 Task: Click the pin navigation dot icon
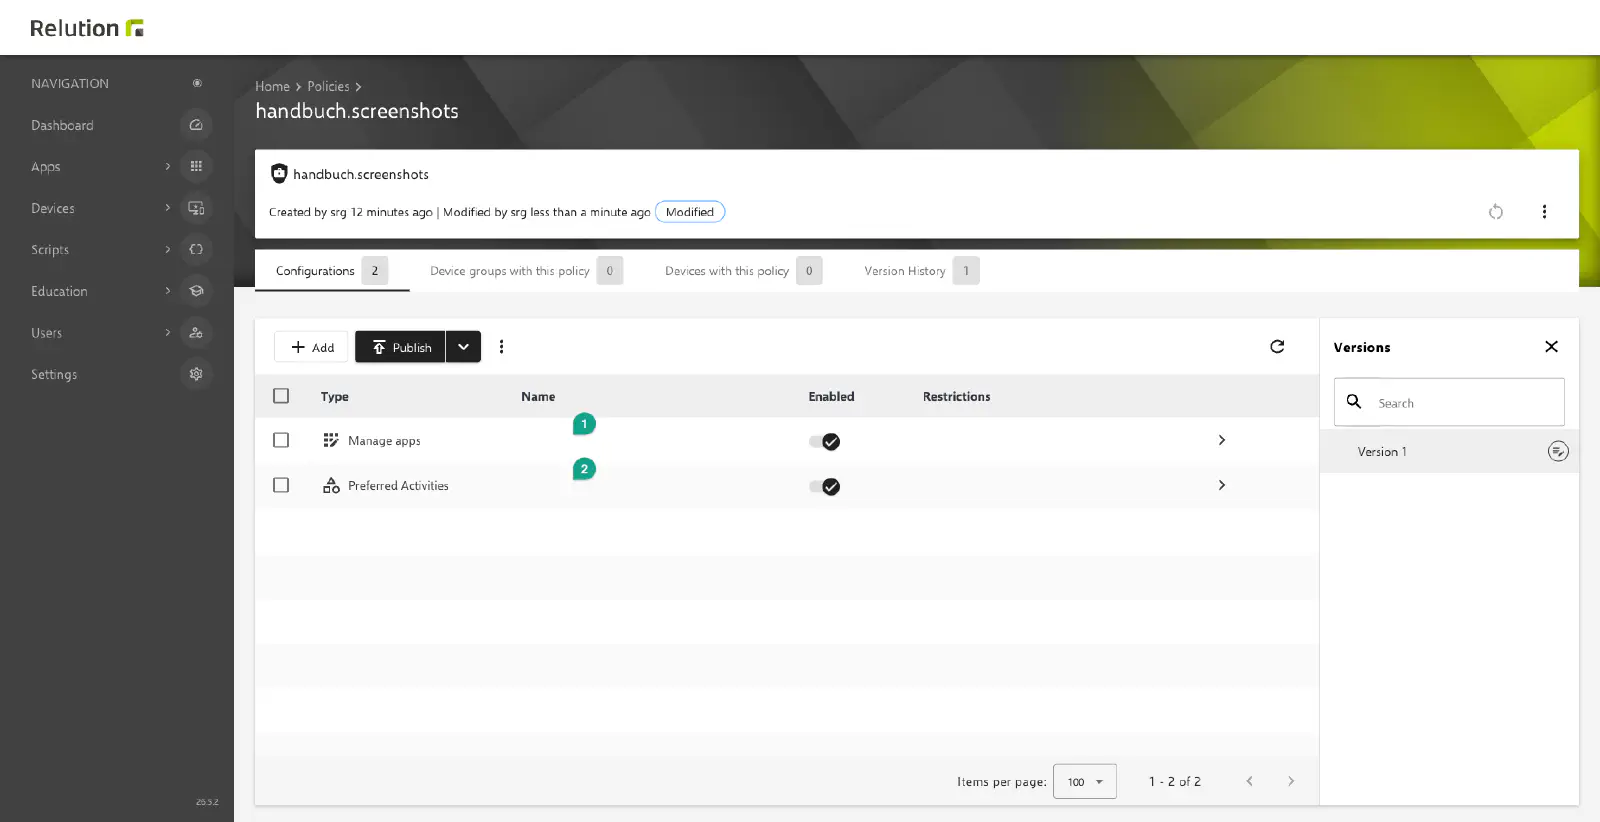pyautogui.click(x=197, y=83)
